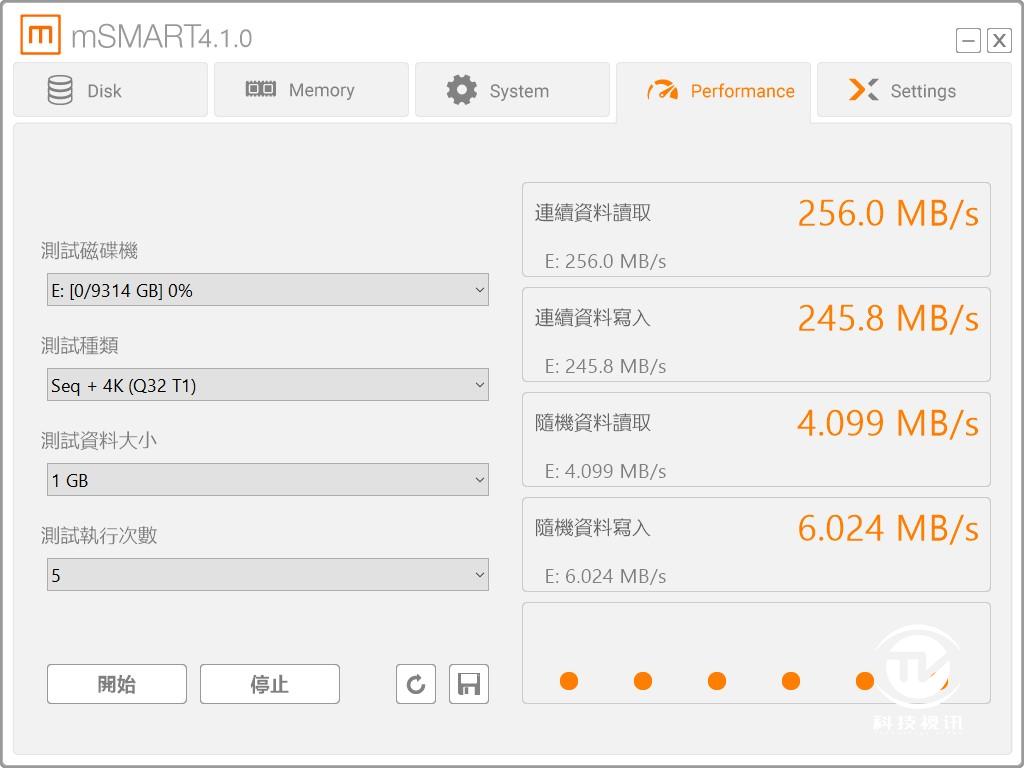Click the Disk tab database icon
The image size is (1024, 768).
(61, 89)
